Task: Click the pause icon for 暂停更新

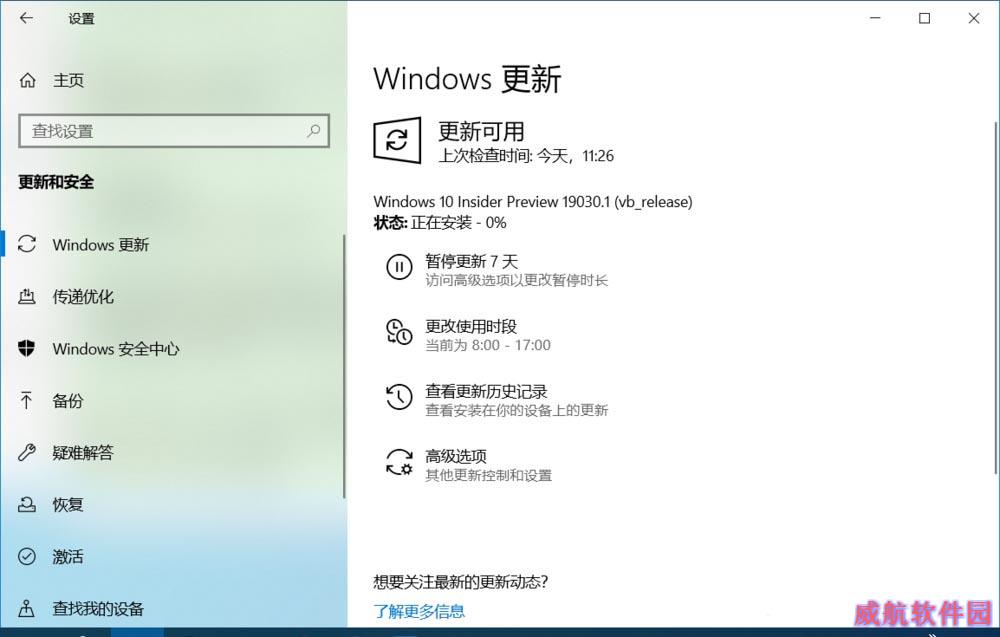Action: point(399,267)
